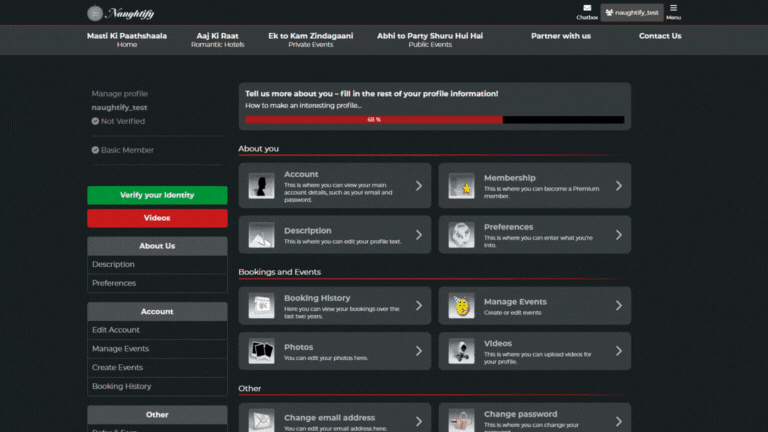
Task: Open Ek to Kam Zindagaani Private Events
Action: (311, 40)
